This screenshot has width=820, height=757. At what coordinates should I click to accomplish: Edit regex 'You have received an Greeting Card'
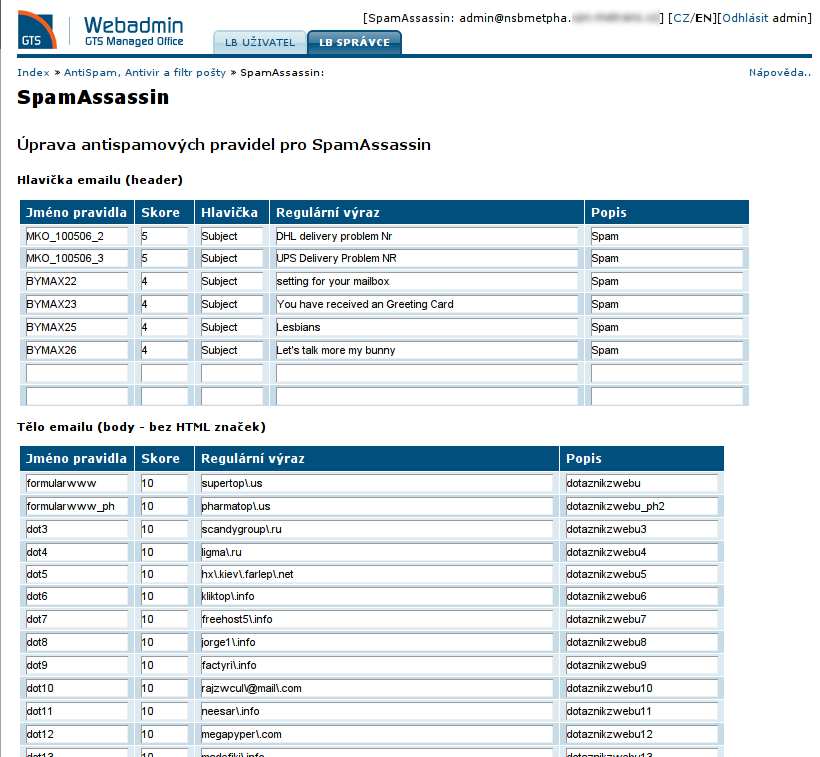coord(427,304)
